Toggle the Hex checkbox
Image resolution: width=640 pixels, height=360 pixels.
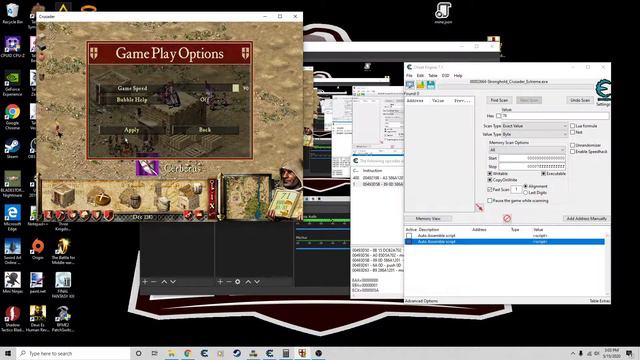pyautogui.click(x=498, y=116)
